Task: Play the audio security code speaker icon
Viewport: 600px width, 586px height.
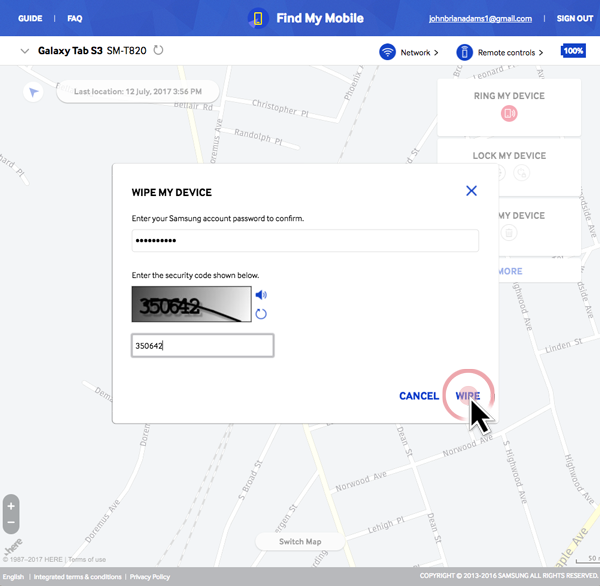Action: [x=261, y=295]
